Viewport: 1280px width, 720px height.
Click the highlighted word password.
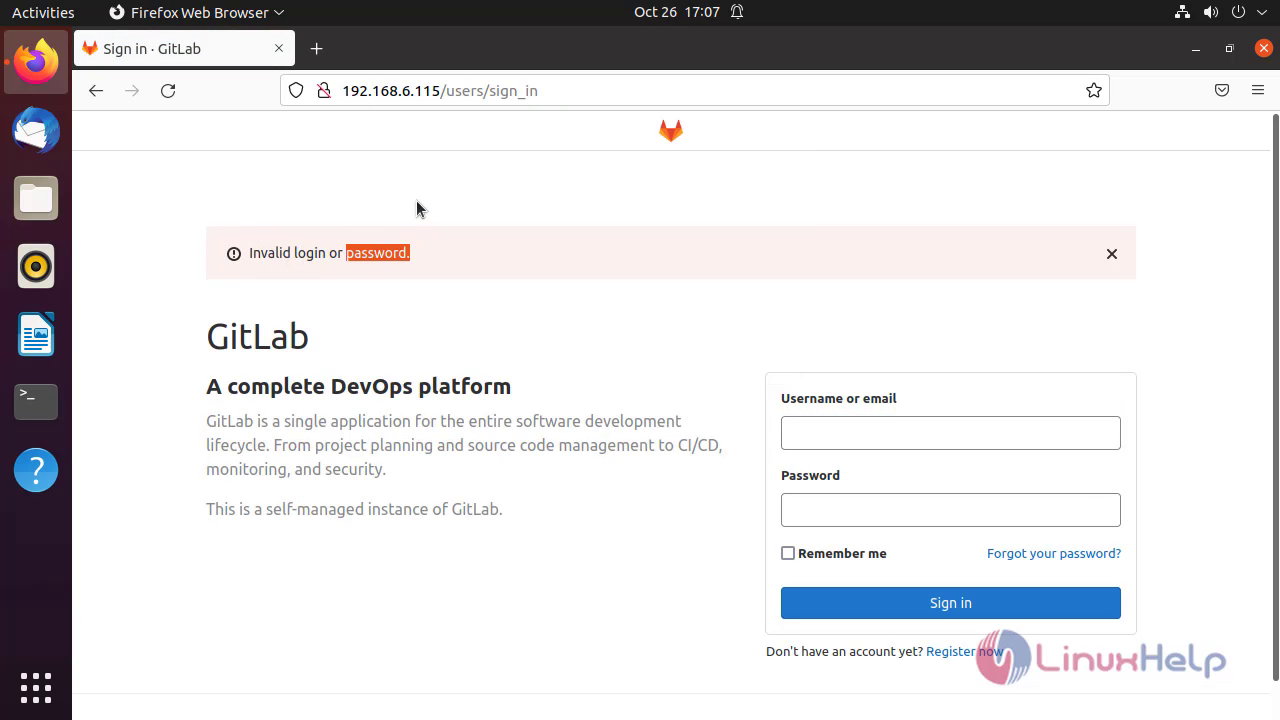[x=378, y=253]
